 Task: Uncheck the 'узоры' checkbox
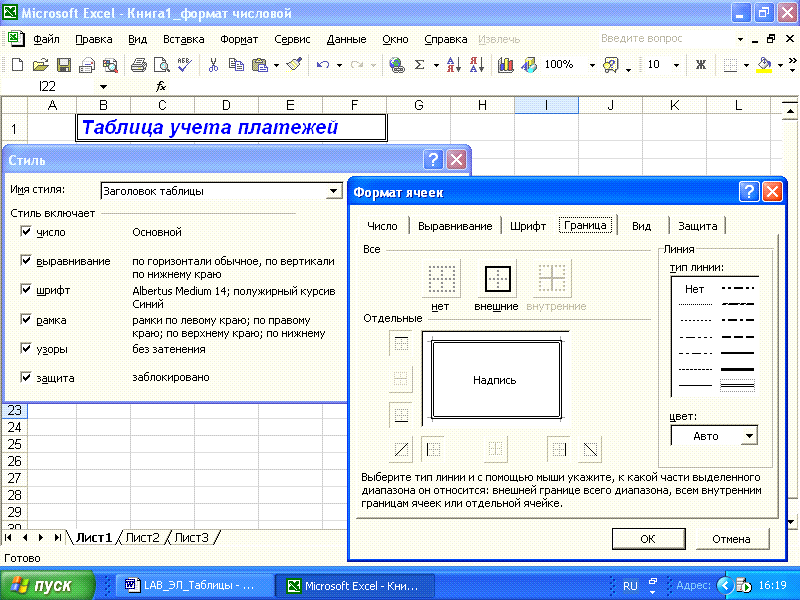(26, 348)
